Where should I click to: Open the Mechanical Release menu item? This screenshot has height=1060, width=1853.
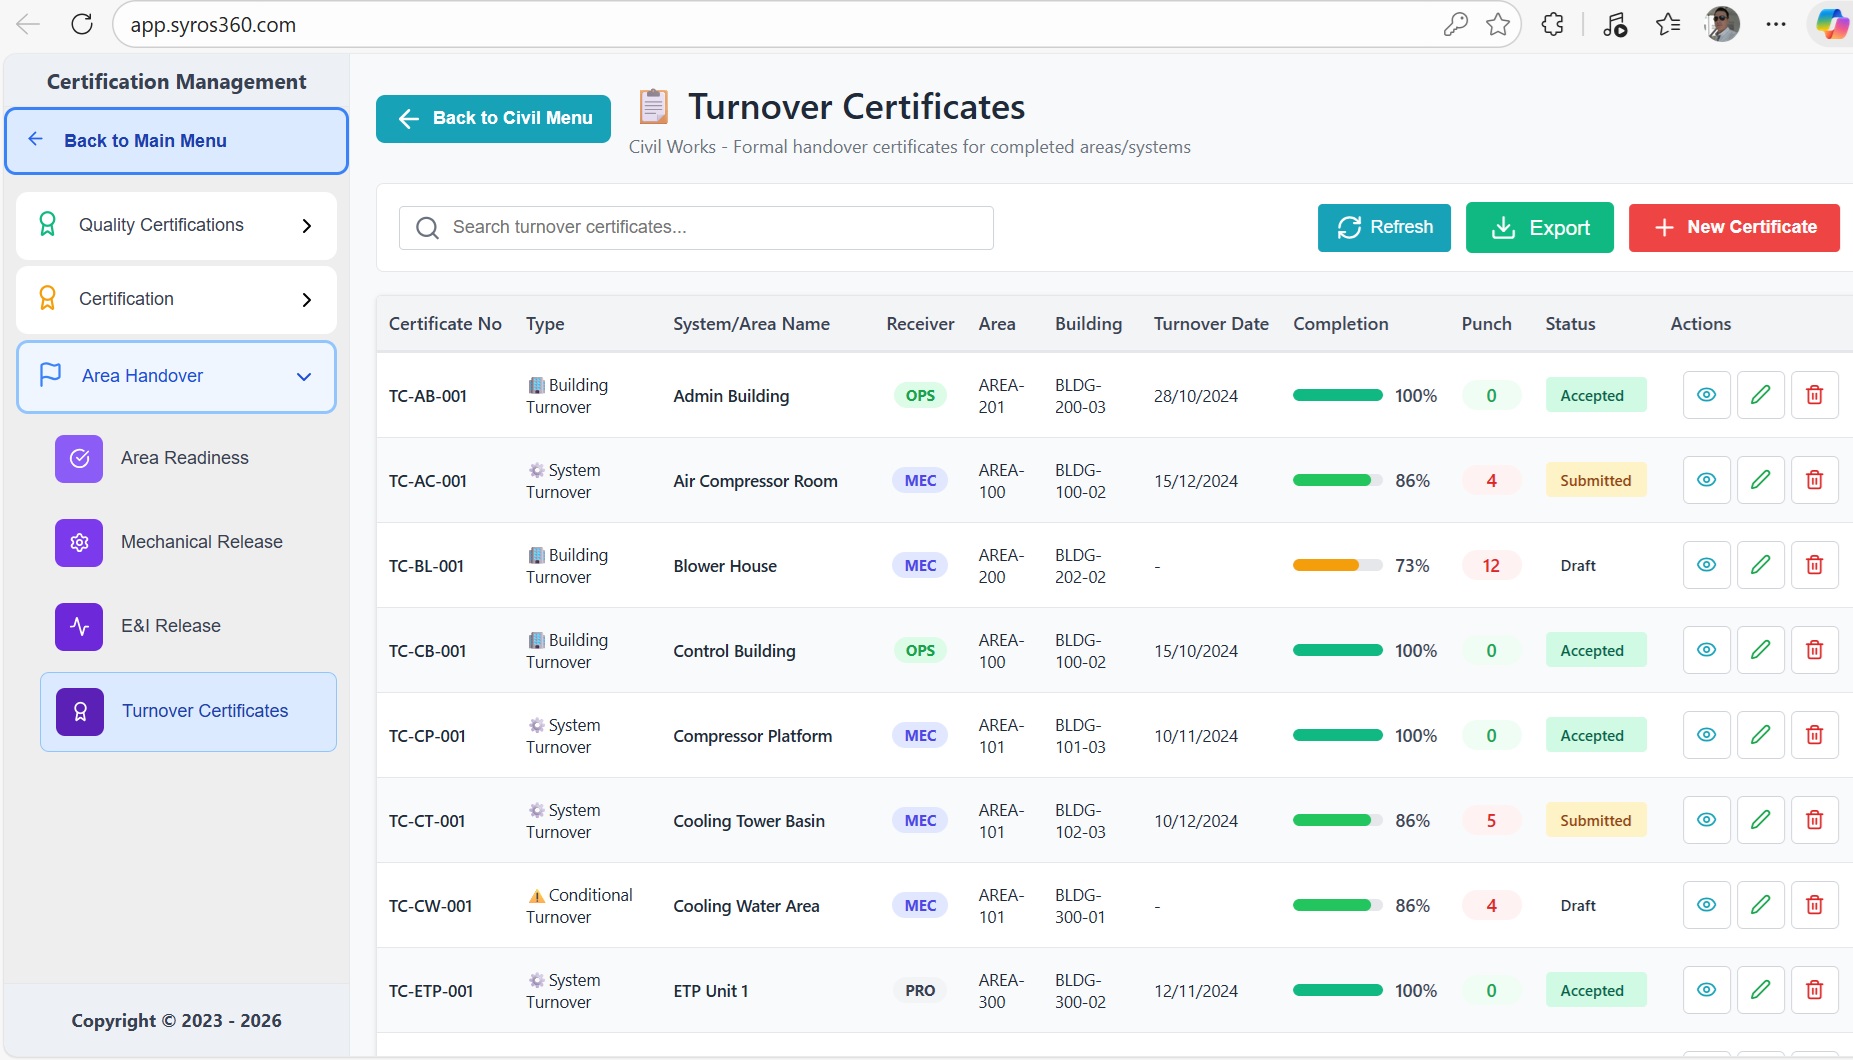201,542
